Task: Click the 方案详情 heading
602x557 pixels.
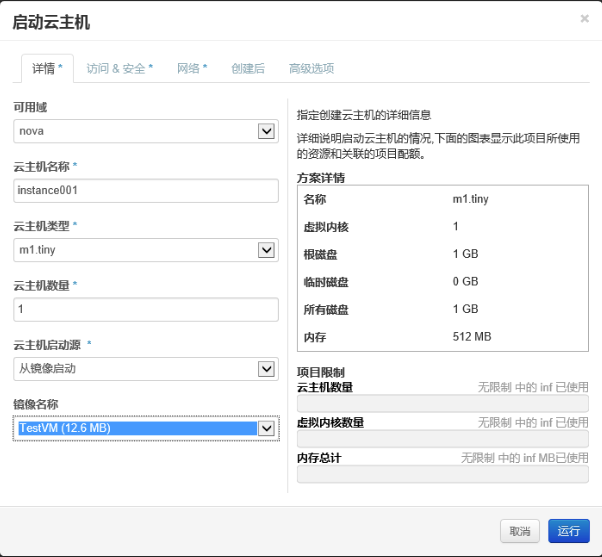Action: (321, 178)
